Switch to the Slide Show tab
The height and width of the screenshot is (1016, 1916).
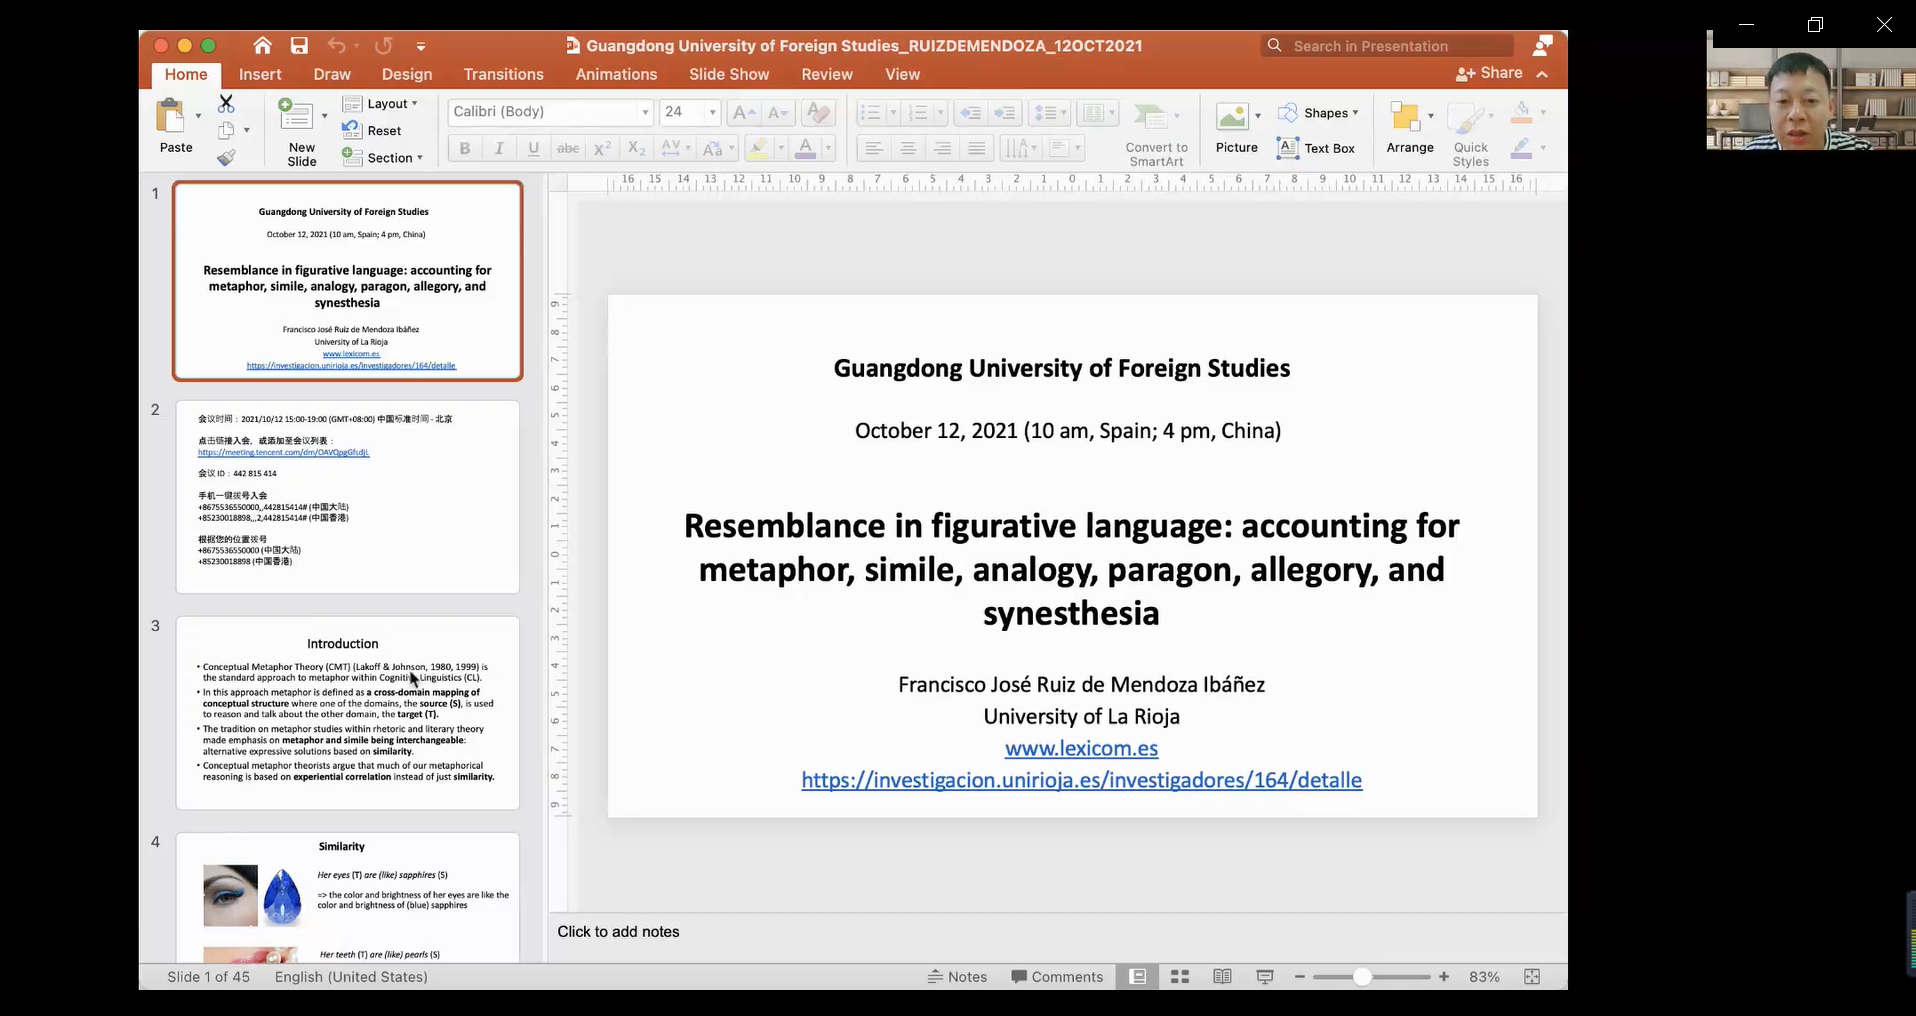click(728, 75)
